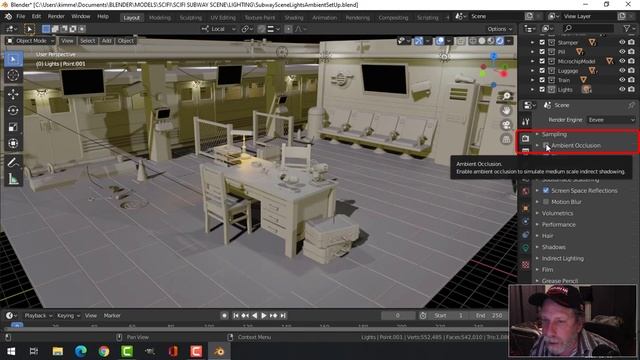640x360 pixels.
Task: Open the Playback menu in timeline
Action: [38, 316]
